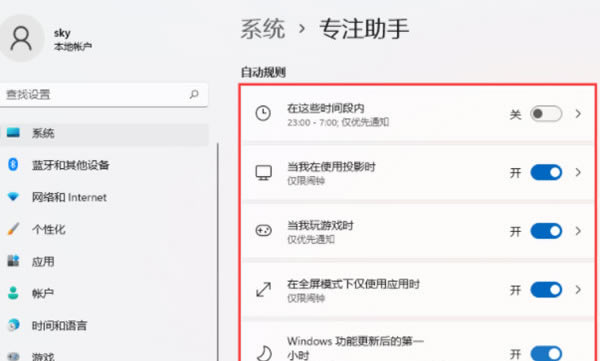Screen dimensions: 600x361
Task: Click the 23:00 - 7:00; 仅优先通知 subtitle
Action: point(338,123)
